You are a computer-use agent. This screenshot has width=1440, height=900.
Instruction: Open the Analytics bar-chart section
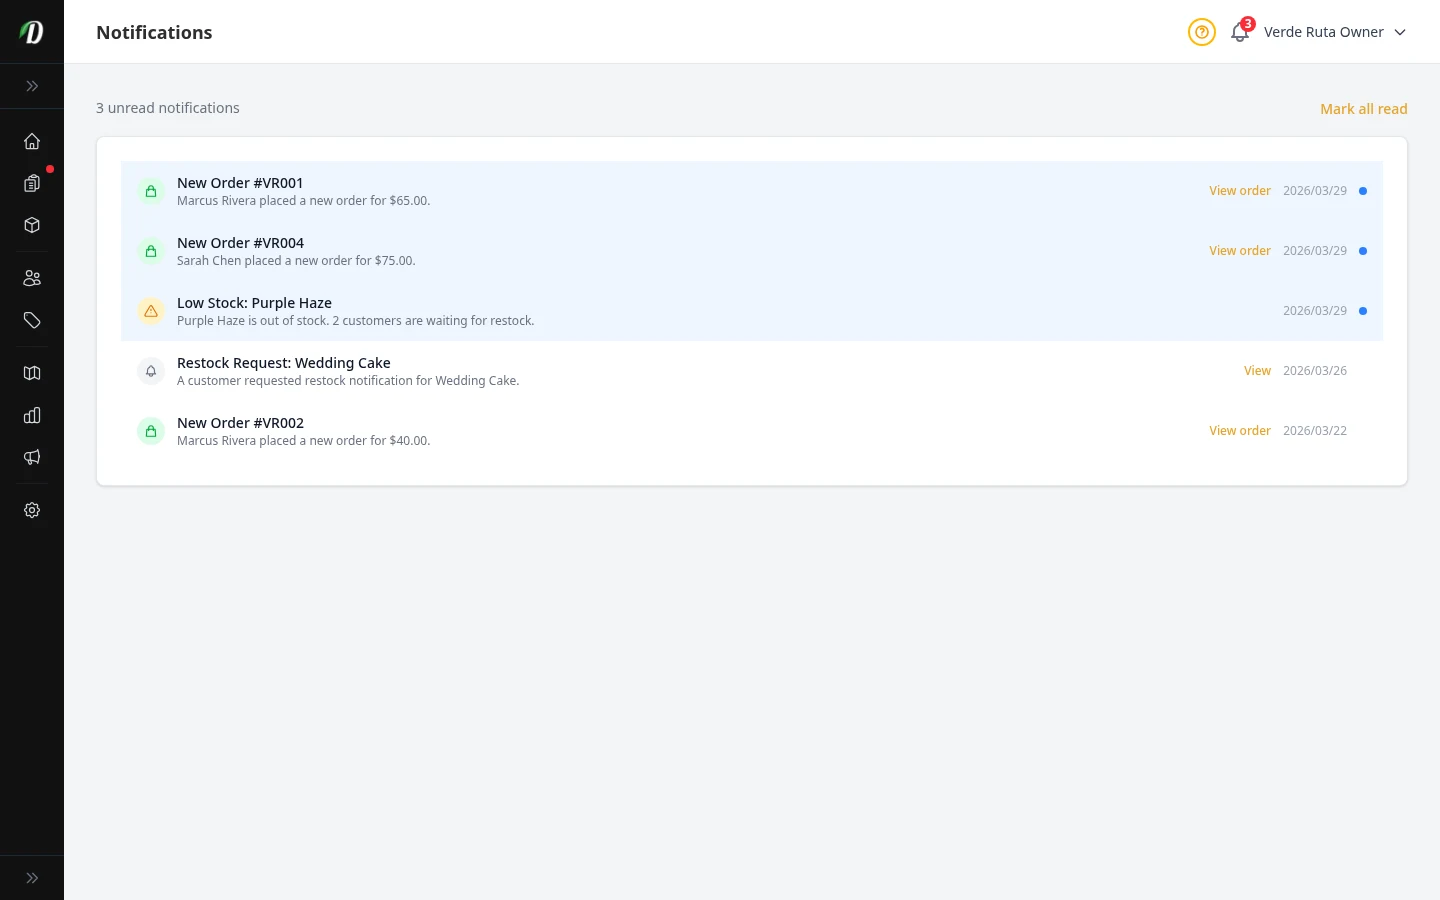32,415
